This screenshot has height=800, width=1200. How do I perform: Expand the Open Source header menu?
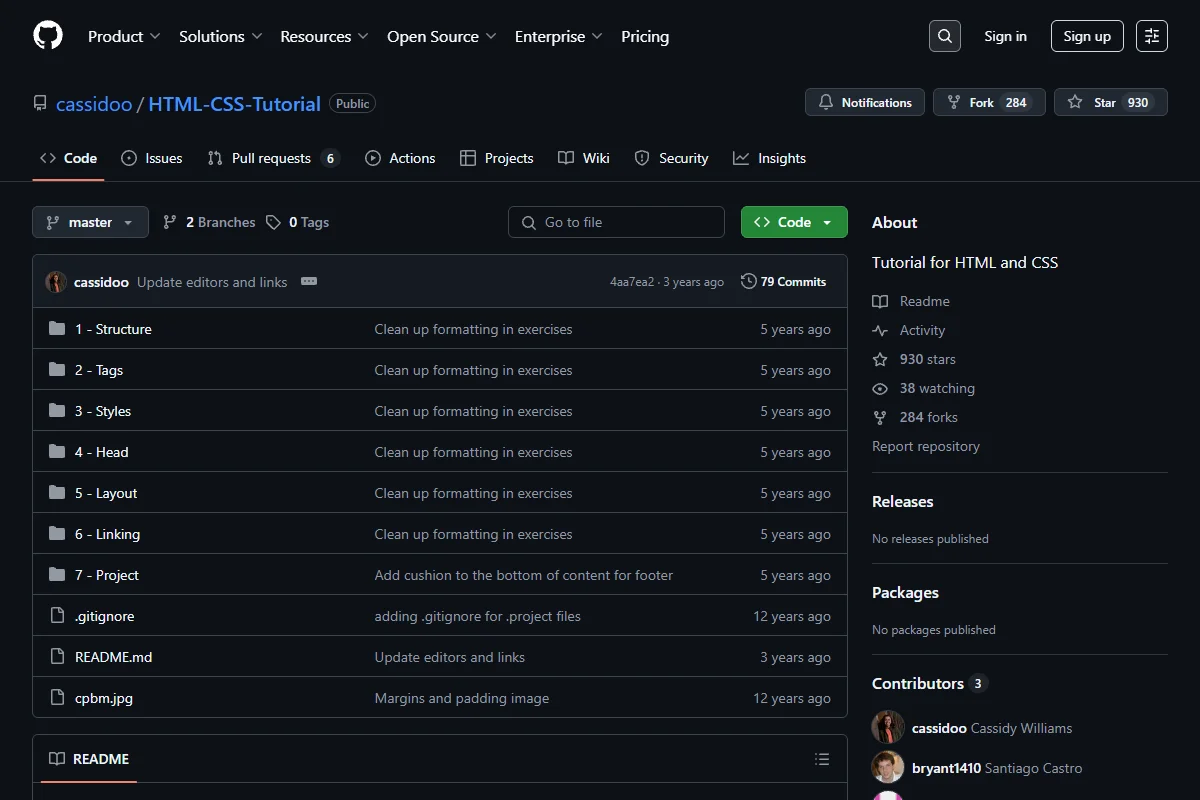(x=441, y=36)
